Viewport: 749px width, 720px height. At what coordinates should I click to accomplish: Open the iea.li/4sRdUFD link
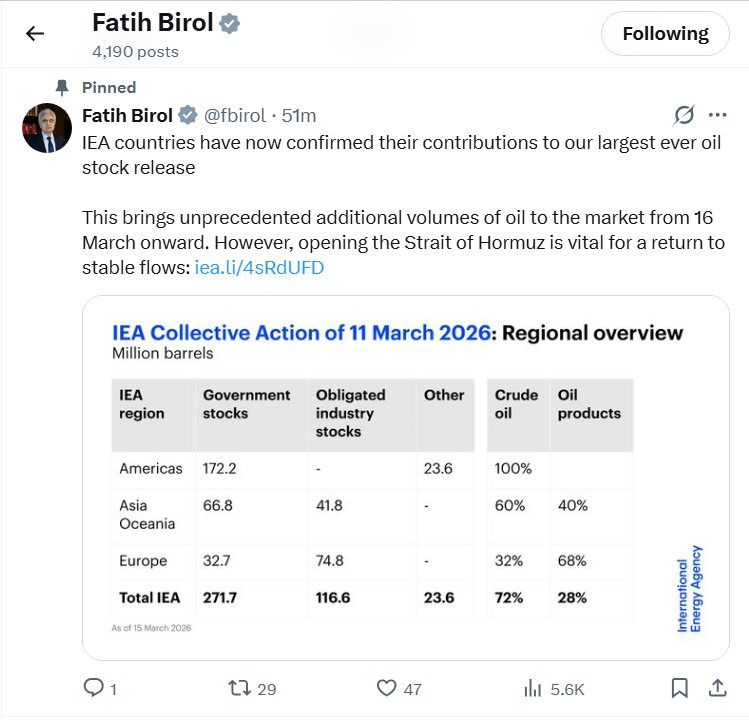tap(259, 268)
